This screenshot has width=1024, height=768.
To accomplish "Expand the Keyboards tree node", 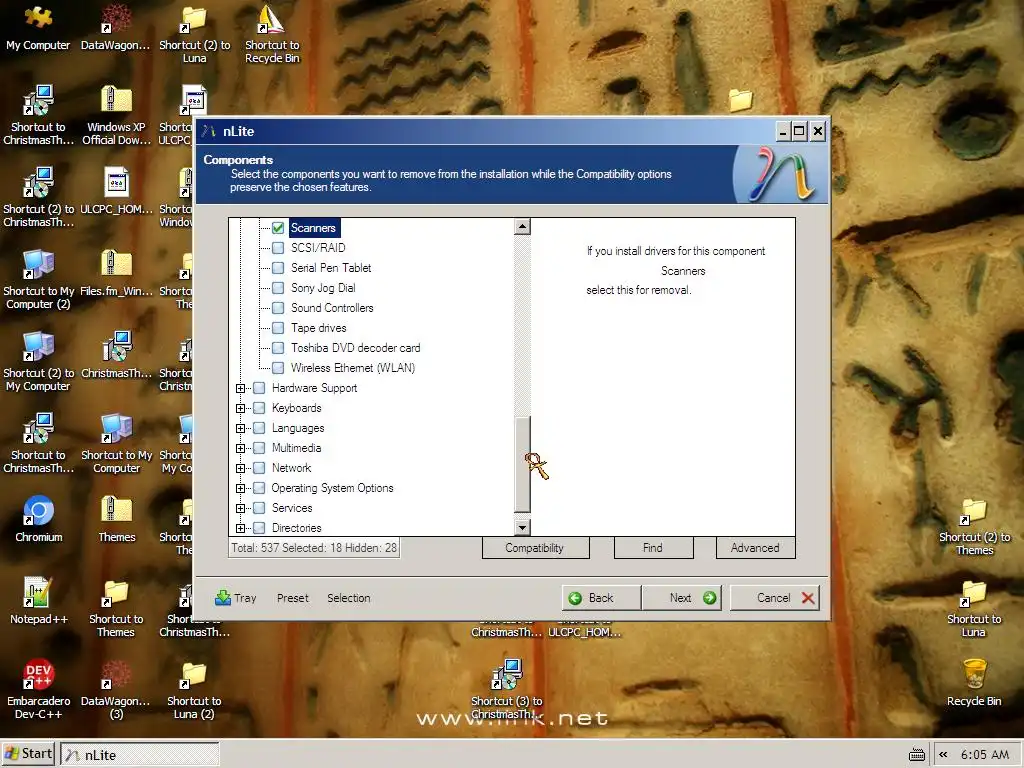I will [240, 408].
